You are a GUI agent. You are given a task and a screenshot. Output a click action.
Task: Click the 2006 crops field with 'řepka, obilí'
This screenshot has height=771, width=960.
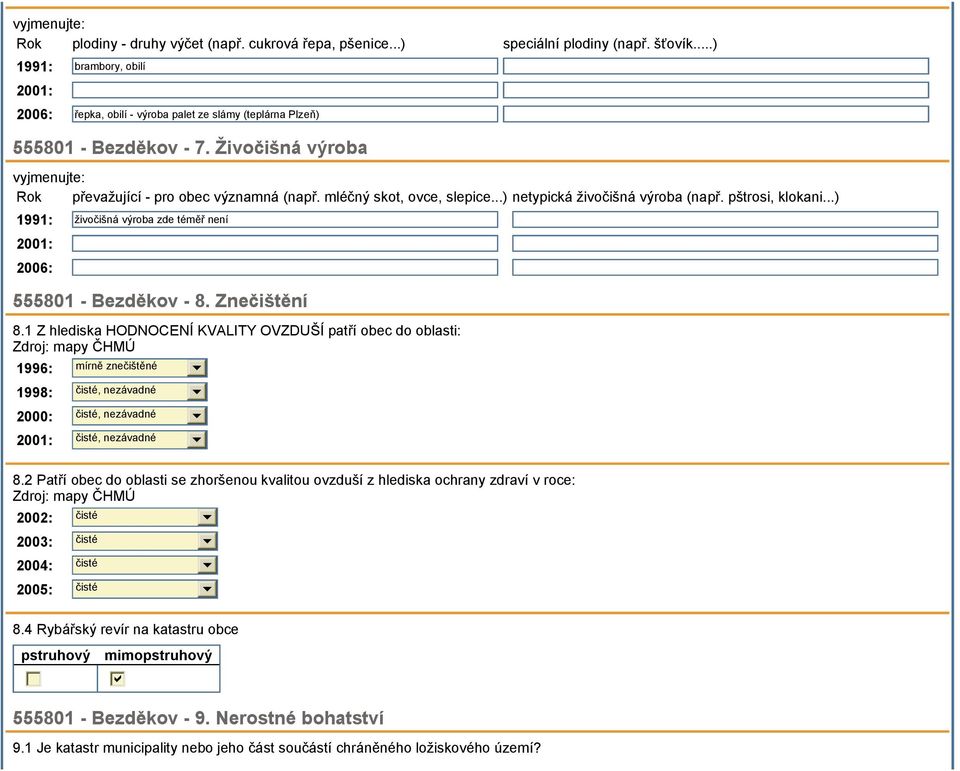pyautogui.click(x=285, y=114)
